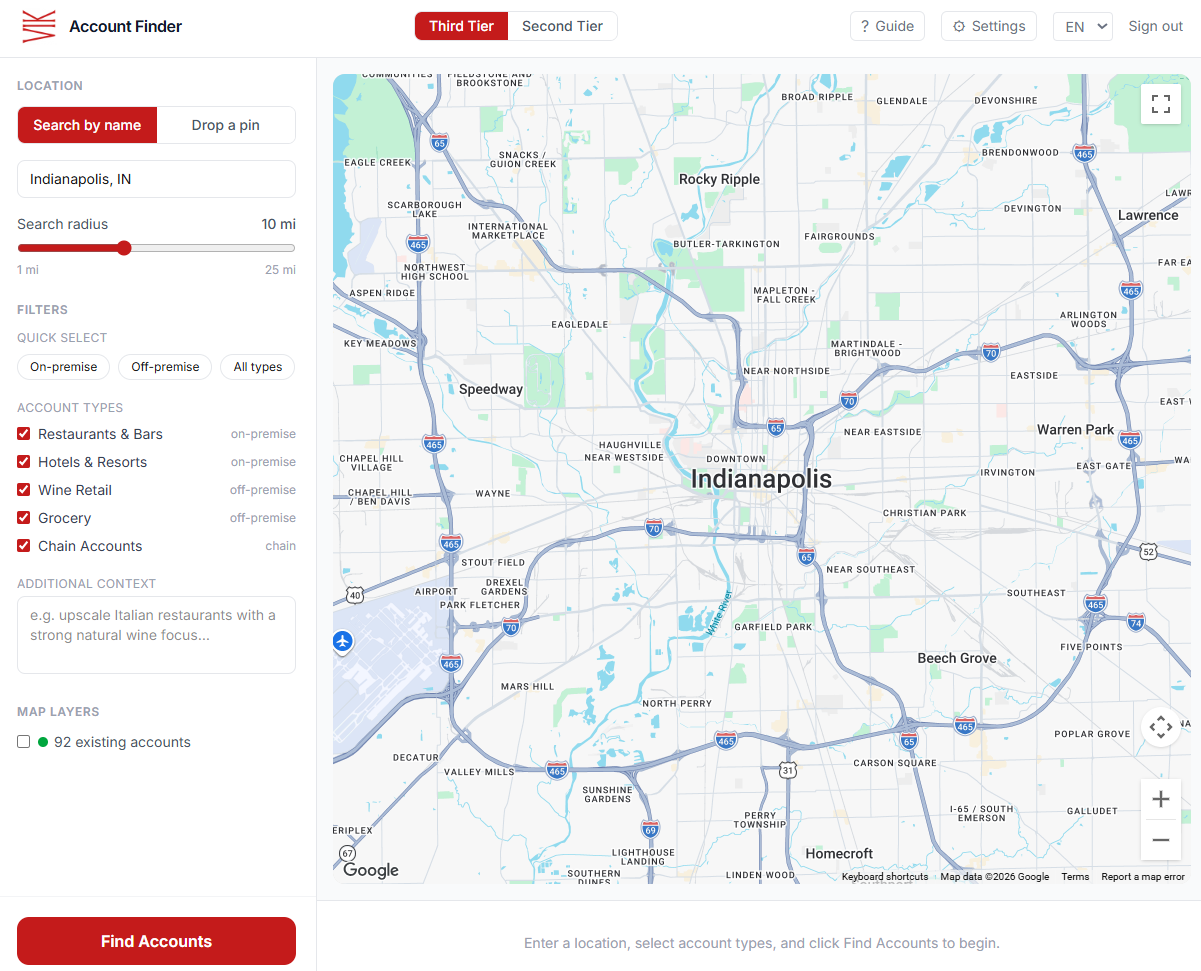Adjust the search radius slider

[156, 248]
